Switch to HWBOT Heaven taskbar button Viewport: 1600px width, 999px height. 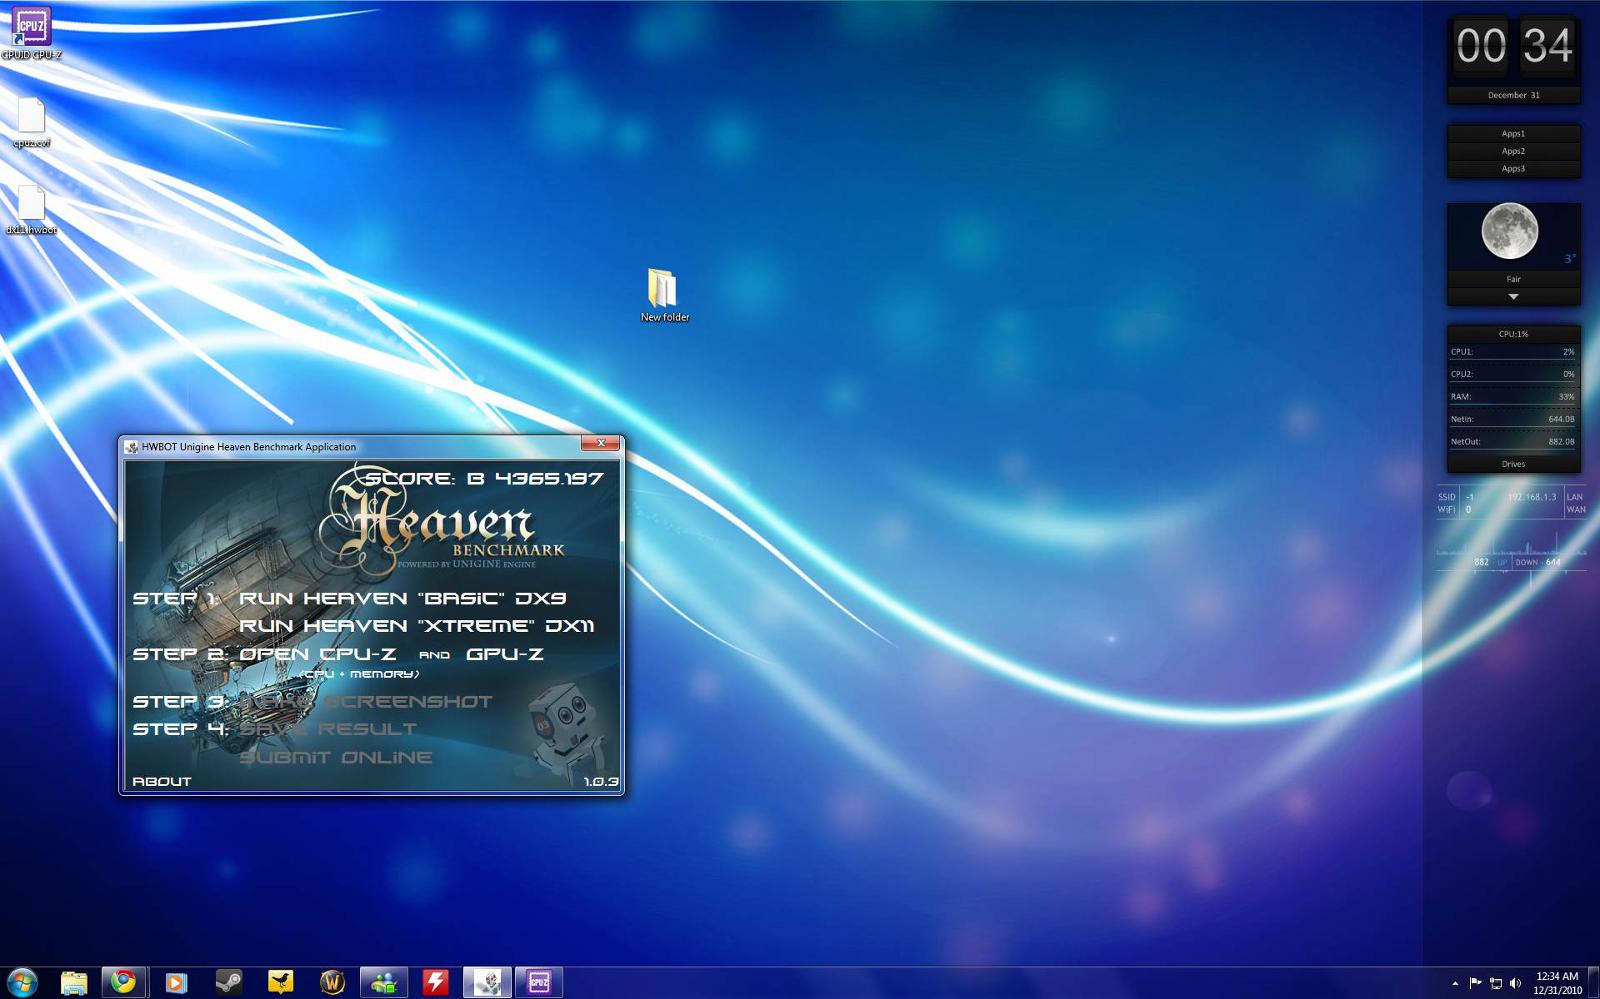487,982
